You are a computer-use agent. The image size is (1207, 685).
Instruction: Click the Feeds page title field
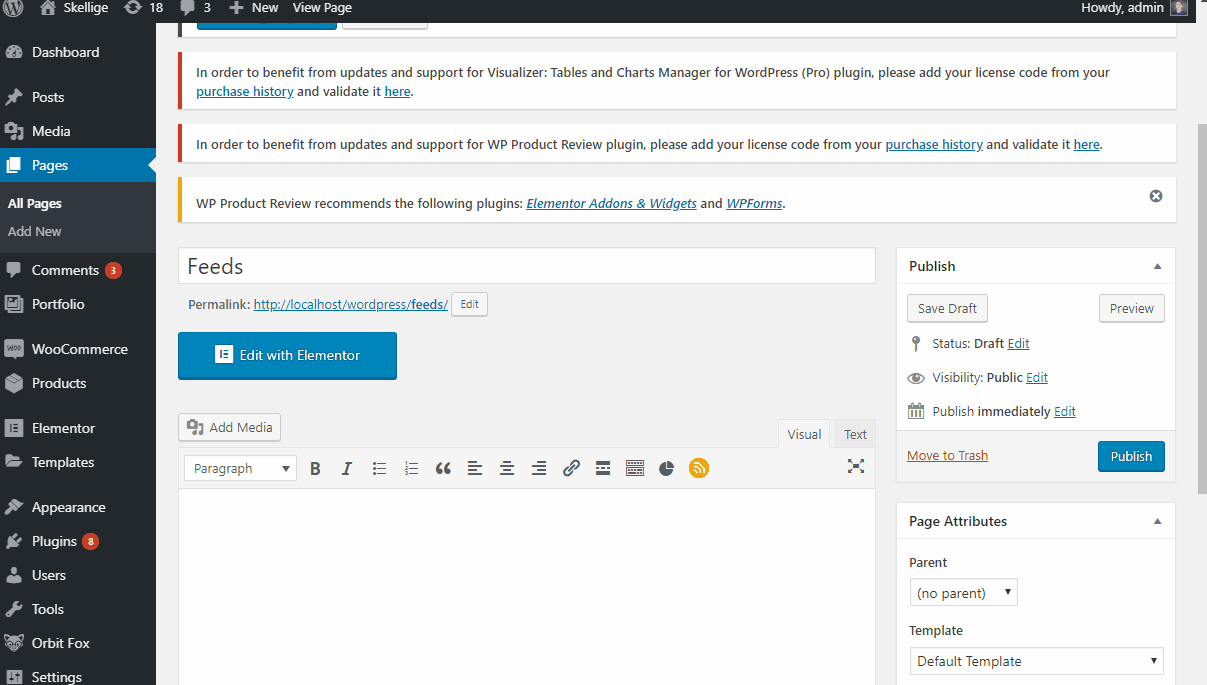526,266
